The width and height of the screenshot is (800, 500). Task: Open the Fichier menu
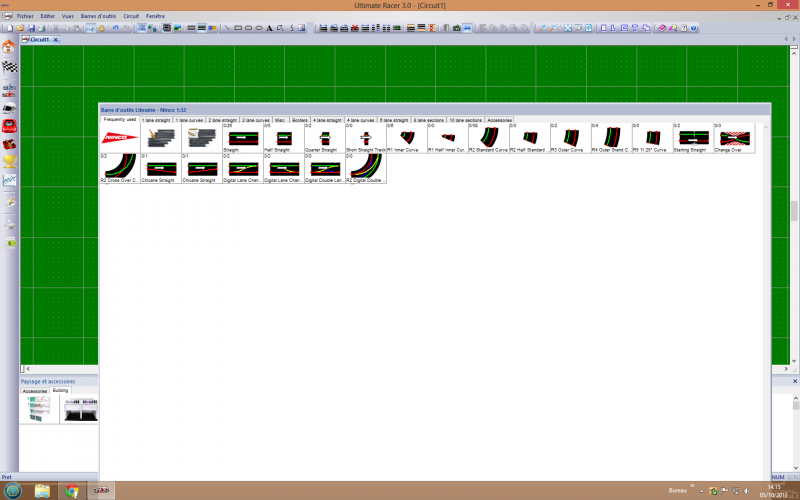pyautogui.click(x=25, y=17)
